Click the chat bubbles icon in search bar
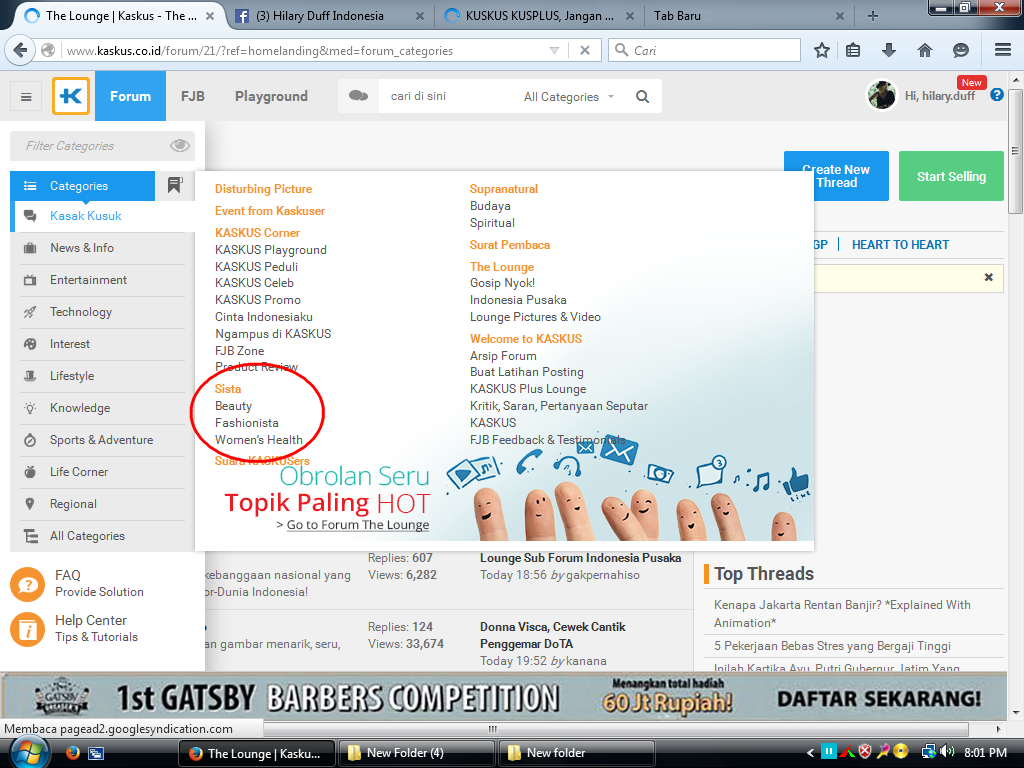 point(359,96)
